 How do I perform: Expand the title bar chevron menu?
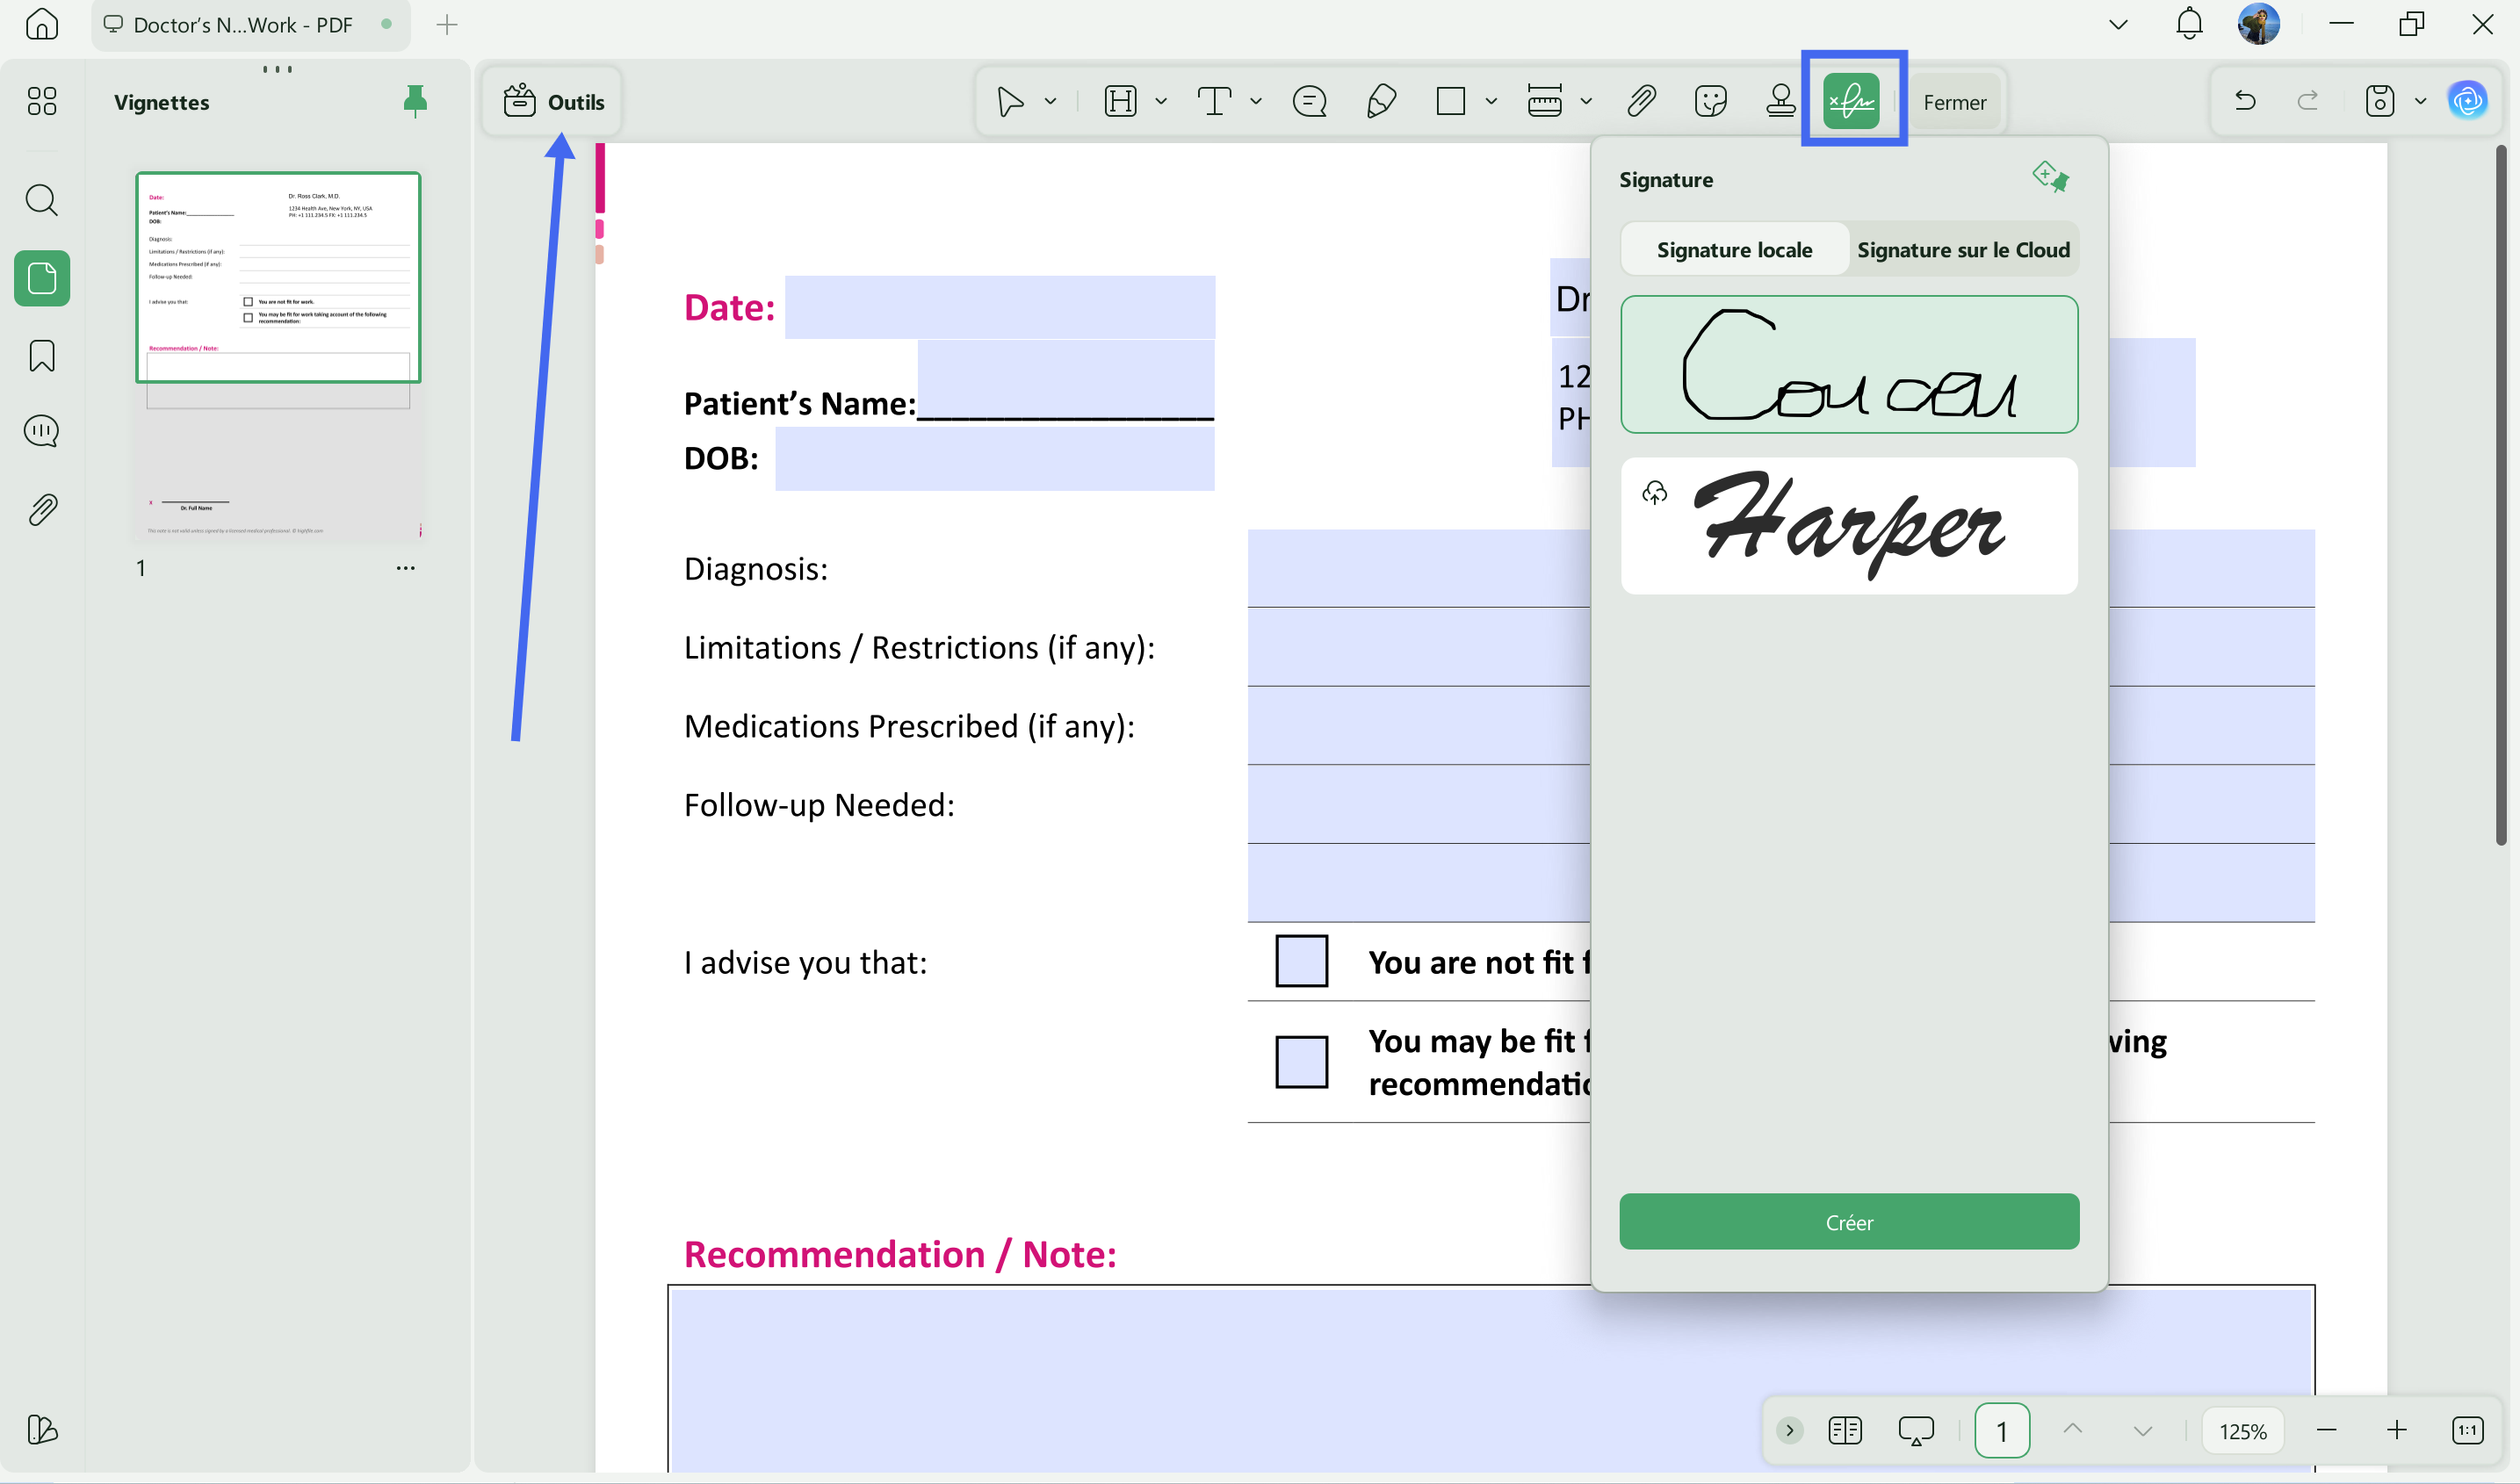[x=2118, y=24]
